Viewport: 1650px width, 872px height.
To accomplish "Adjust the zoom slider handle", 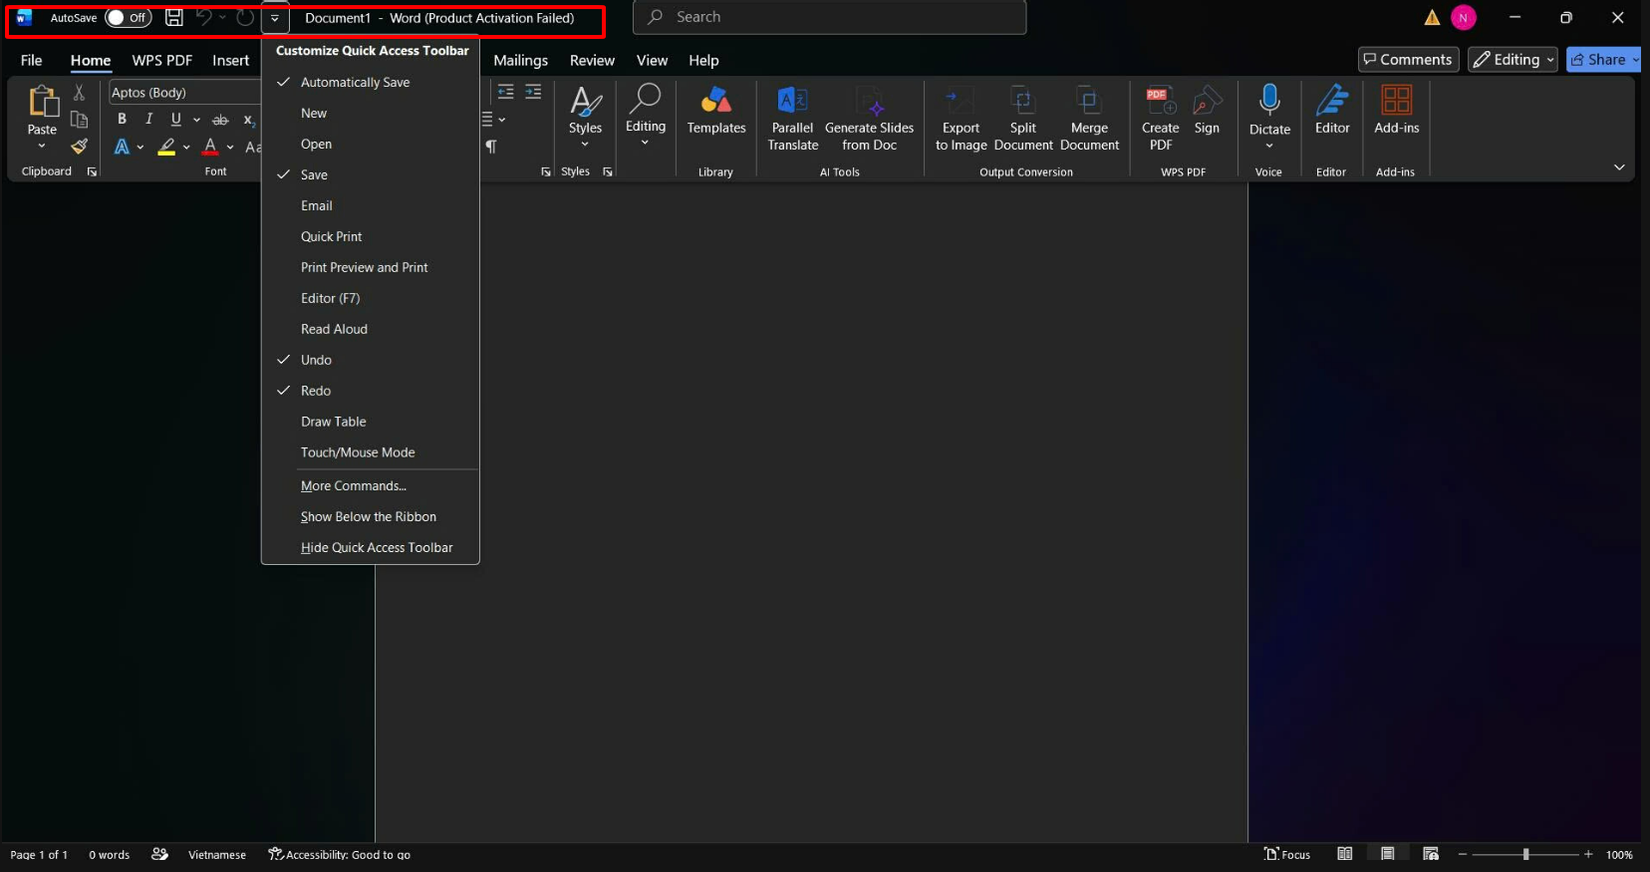I will pos(1526,854).
